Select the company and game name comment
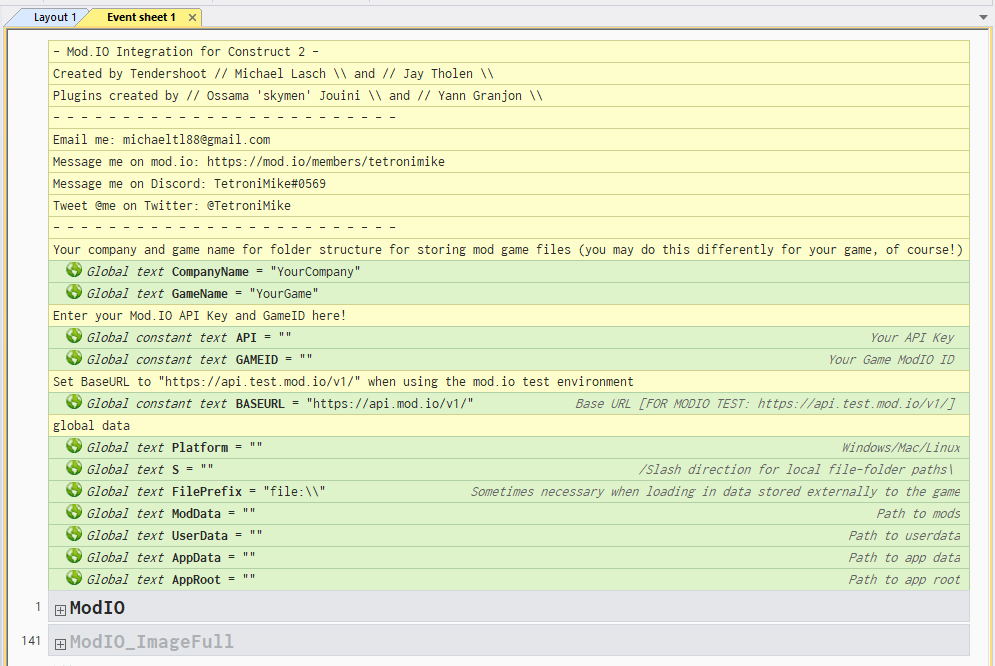Image resolution: width=995 pixels, height=666 pixels. 509,249
